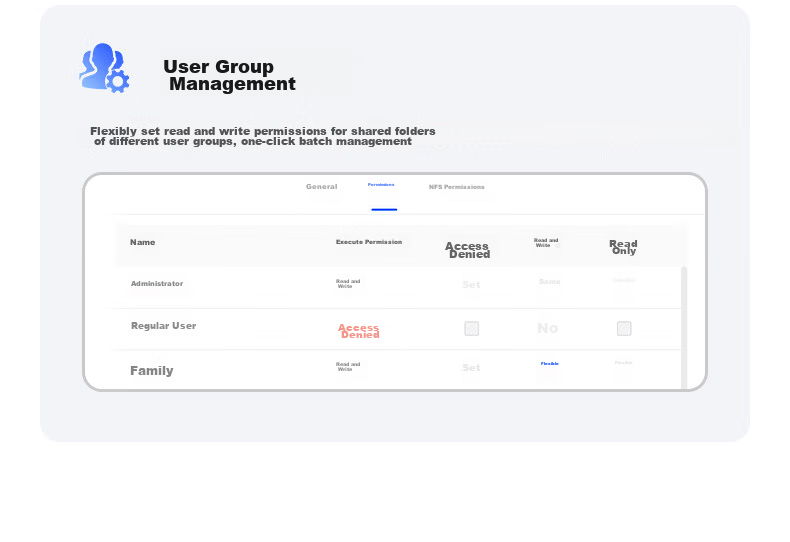Click the User Group Management heading
The width and height of the screenshot is (790, 542).
229,75
